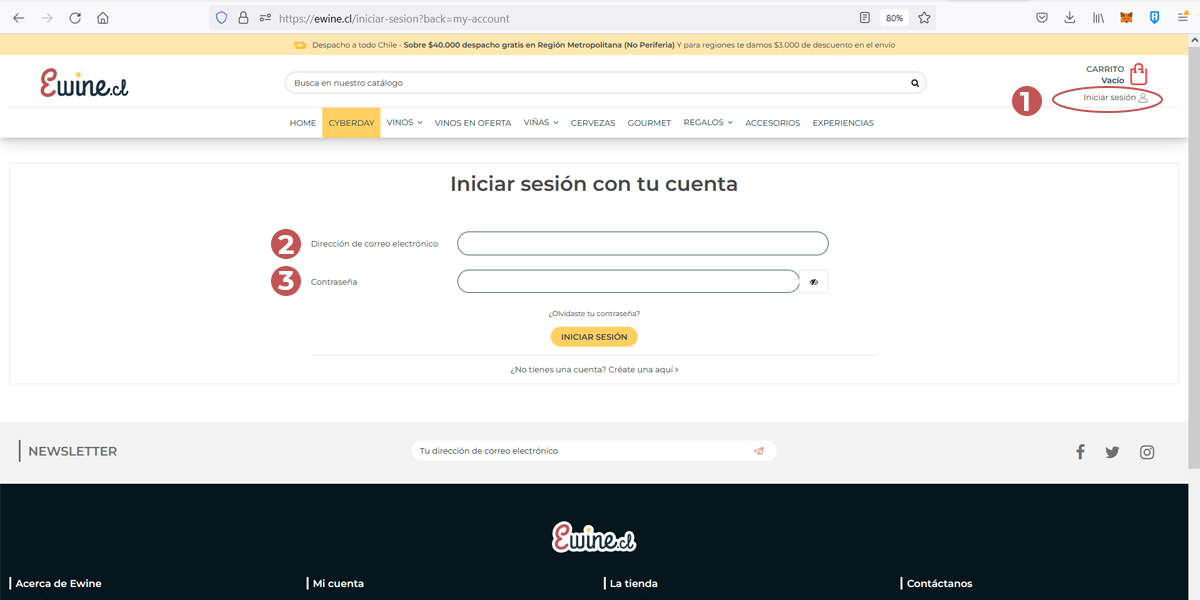Open the MetaMask fox extension

point(1126,18)
